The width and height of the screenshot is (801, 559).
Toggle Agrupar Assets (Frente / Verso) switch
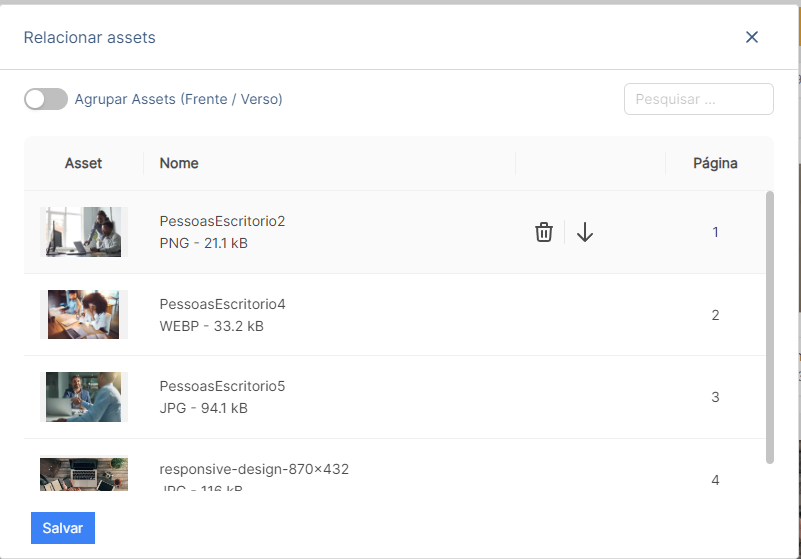pos(46,99)
